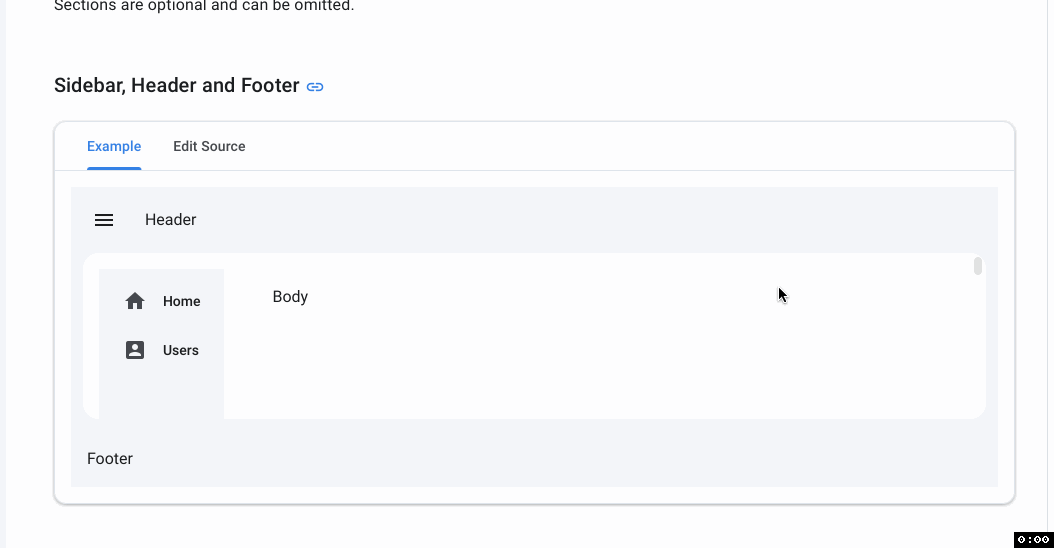Click the empty footer bar right of Footer
Viewport: 1054px width, 548px height.
(x=565, y=459)
